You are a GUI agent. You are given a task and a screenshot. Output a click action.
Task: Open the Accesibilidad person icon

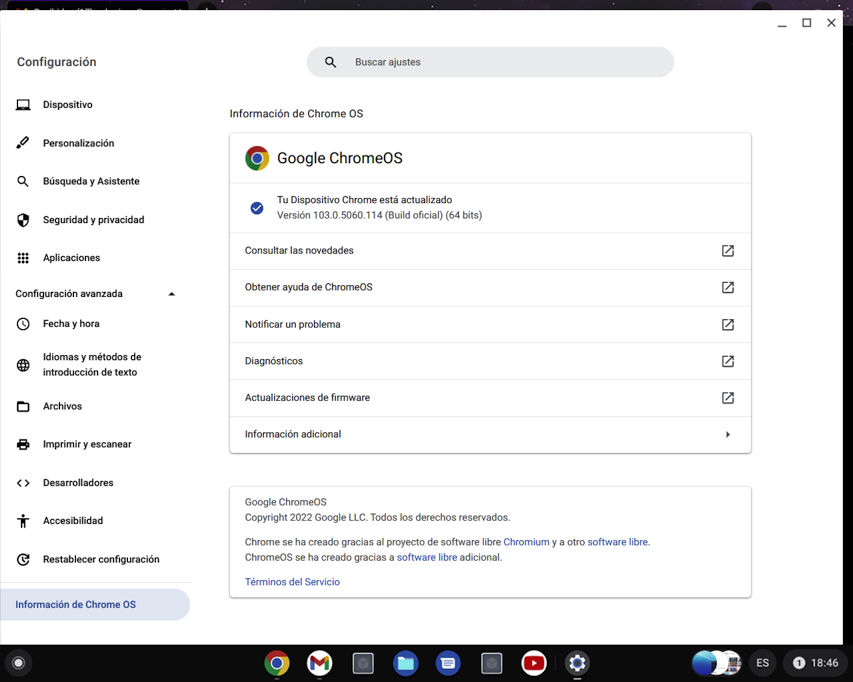coord(23,521)
